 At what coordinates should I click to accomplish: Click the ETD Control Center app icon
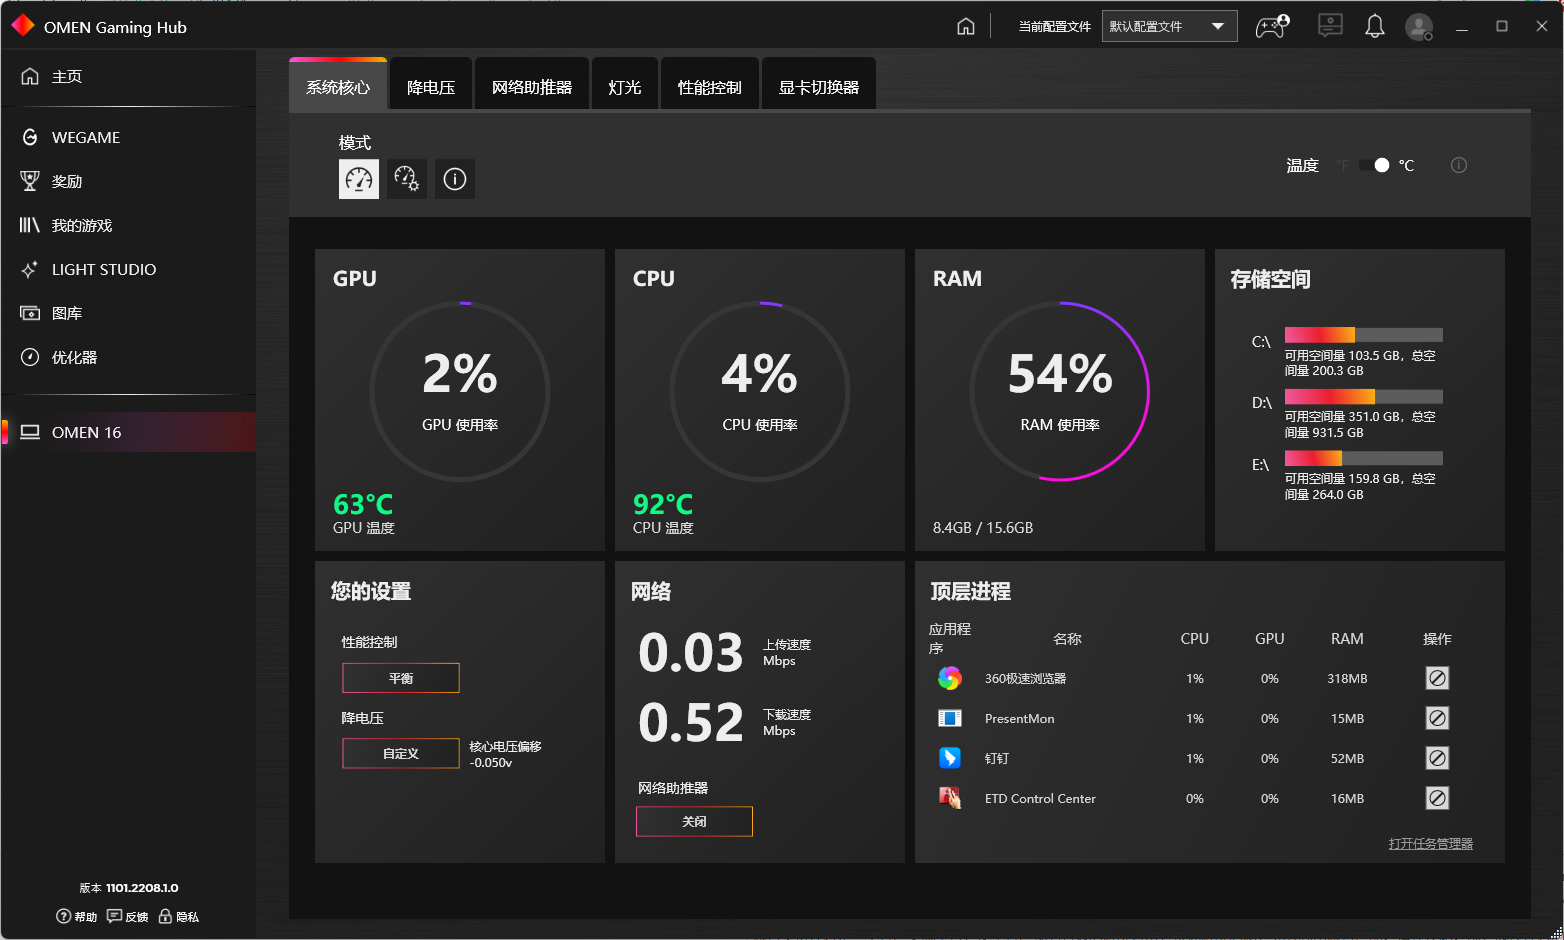[x=950, y=798]
